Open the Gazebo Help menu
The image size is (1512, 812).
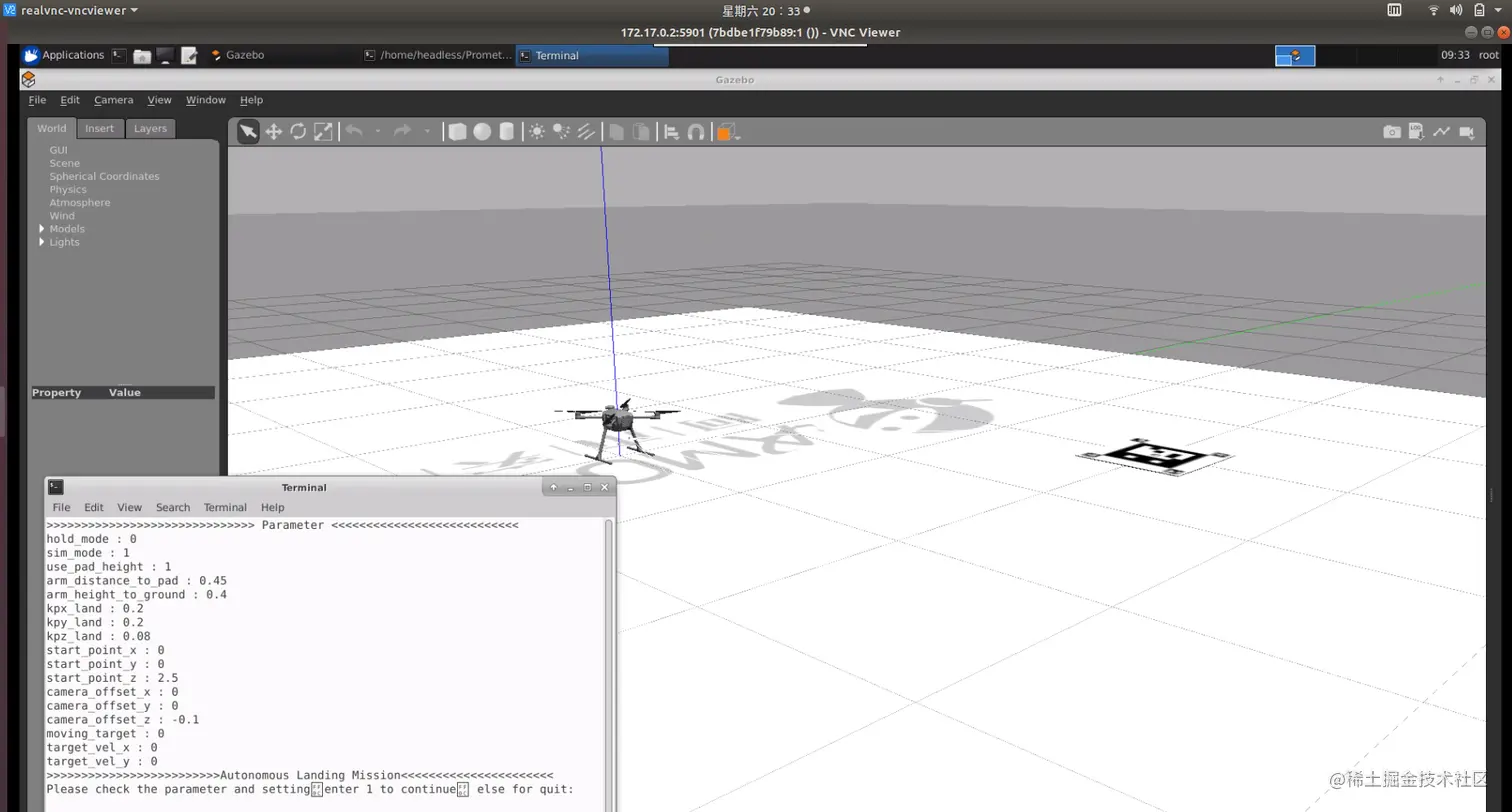coord(252,100)
